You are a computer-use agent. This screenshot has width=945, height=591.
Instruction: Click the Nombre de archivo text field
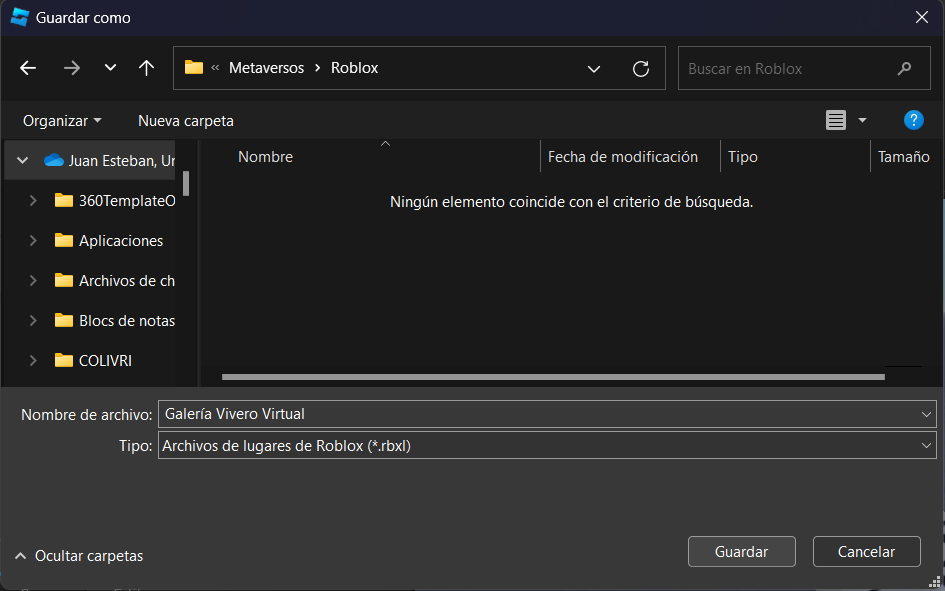pos(535,413)
